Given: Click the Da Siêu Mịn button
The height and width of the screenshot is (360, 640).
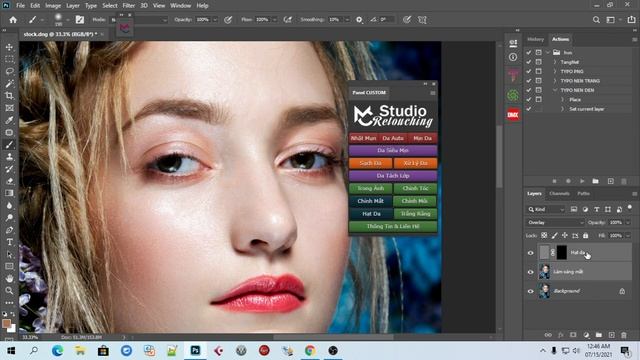Looking at the screenshot, I should (x=393, y=151).
